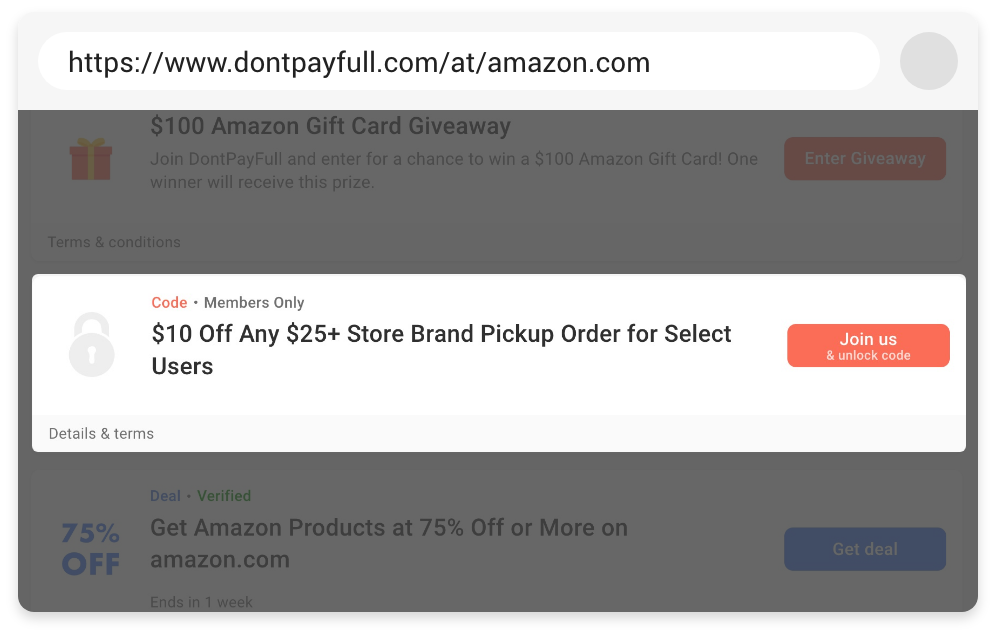Viewport: 996px width, 636px height.
Task: Expand Terms & conditions under giveaway
Action: tap(114, 242)
